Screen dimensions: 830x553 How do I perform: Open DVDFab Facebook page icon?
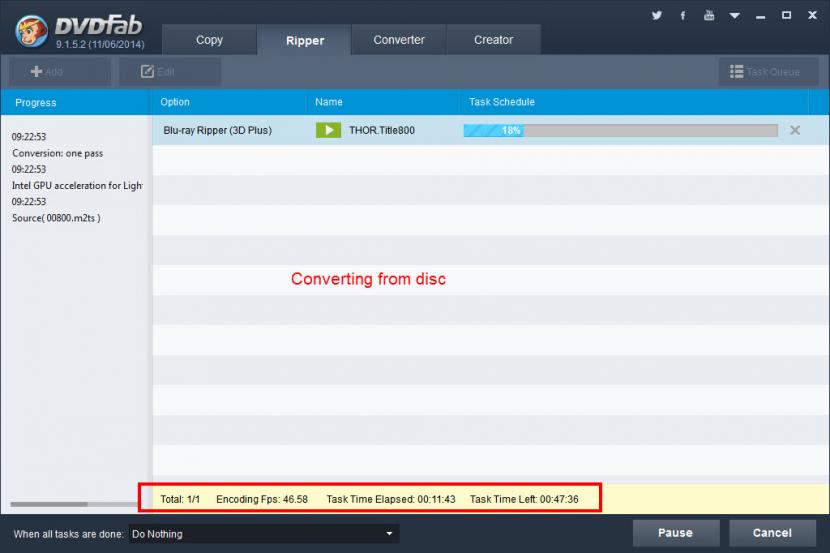(683, 15)
